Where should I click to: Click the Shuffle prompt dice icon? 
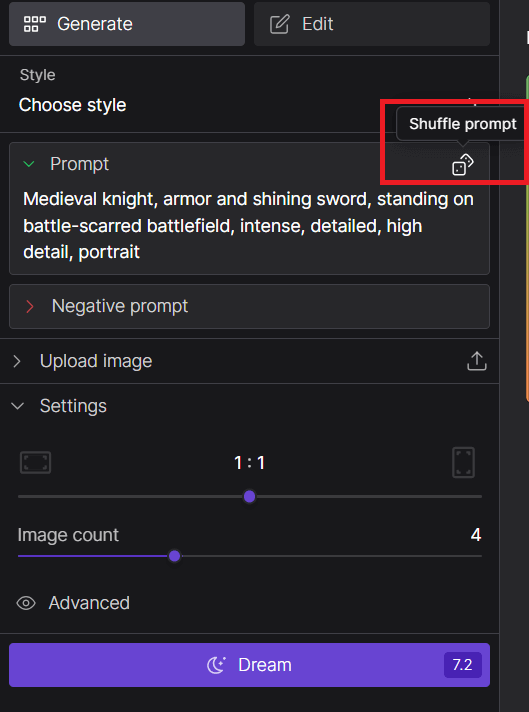[462, 165]
